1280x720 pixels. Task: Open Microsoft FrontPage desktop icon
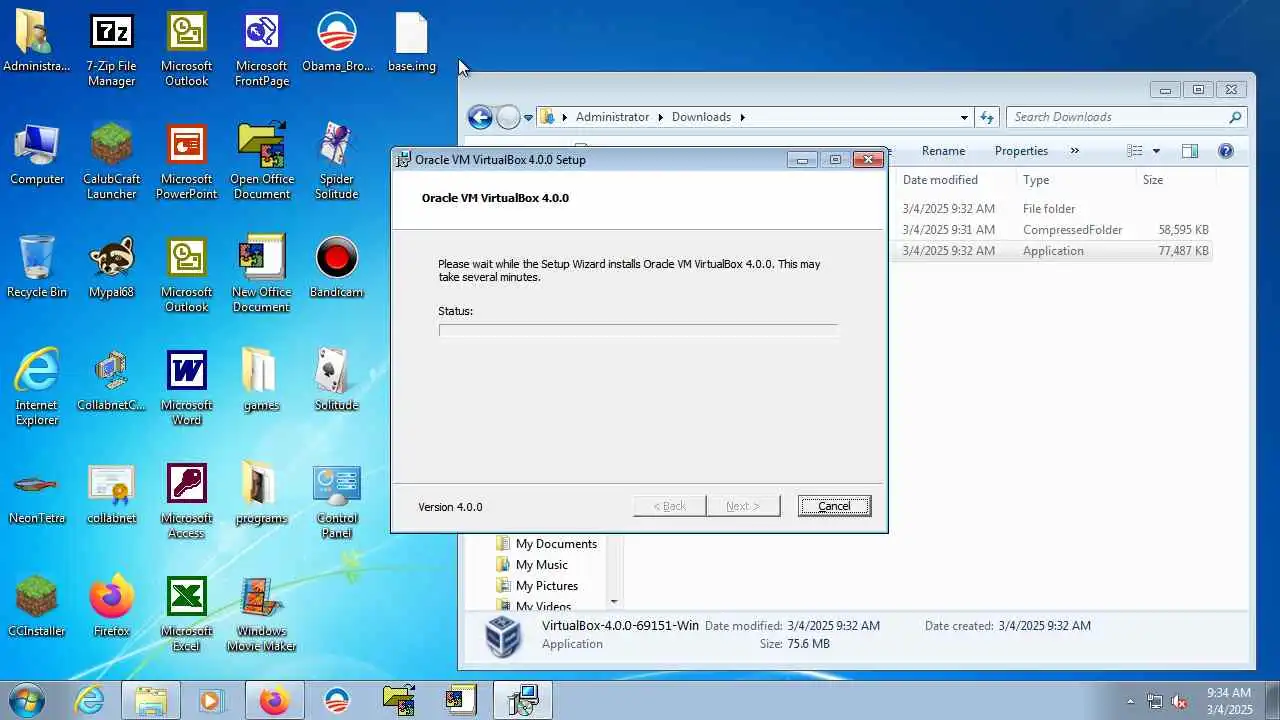point(262,50)
